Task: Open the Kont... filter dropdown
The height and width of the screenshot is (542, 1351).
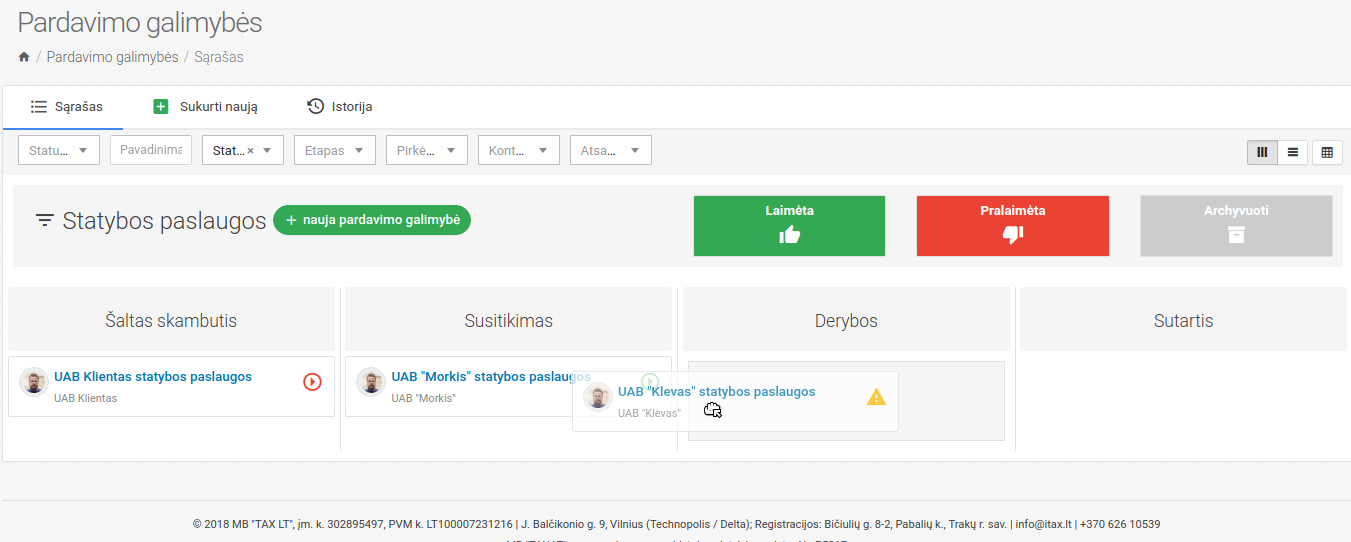Action: [x=518, y=151]
